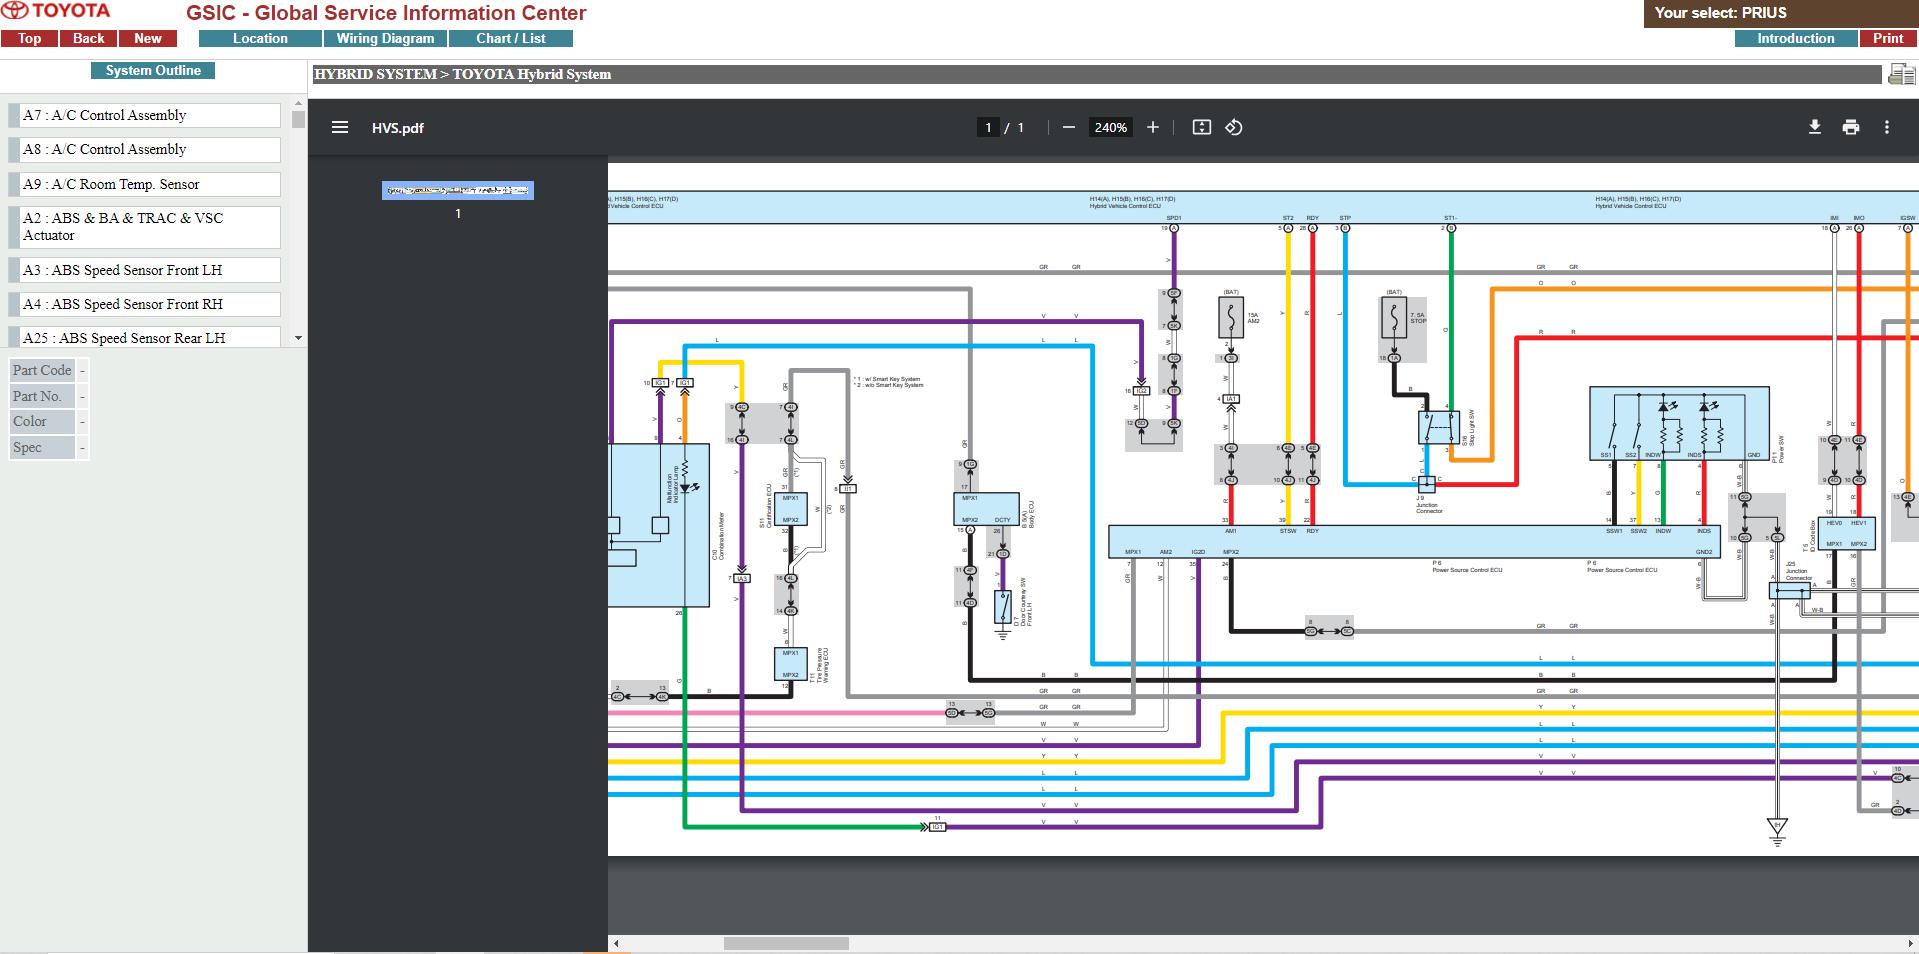Select A2 : ABS & BA & TRAC & VSC Actuator
Image resolution: width=1919 pixels, height=954 pixels.
(145, 227)
